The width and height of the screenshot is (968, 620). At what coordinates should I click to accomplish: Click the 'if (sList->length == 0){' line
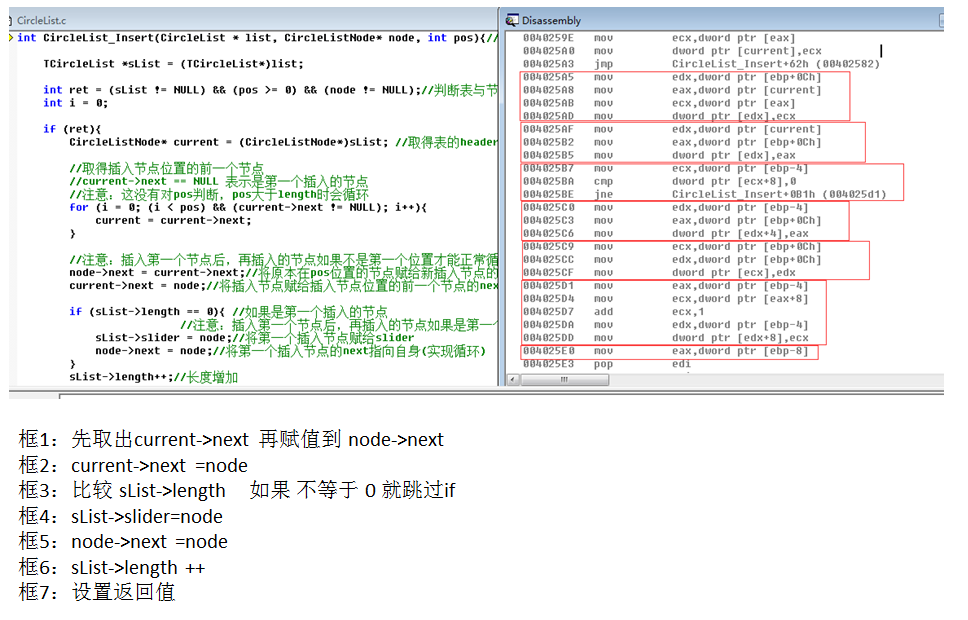point(228,311)
